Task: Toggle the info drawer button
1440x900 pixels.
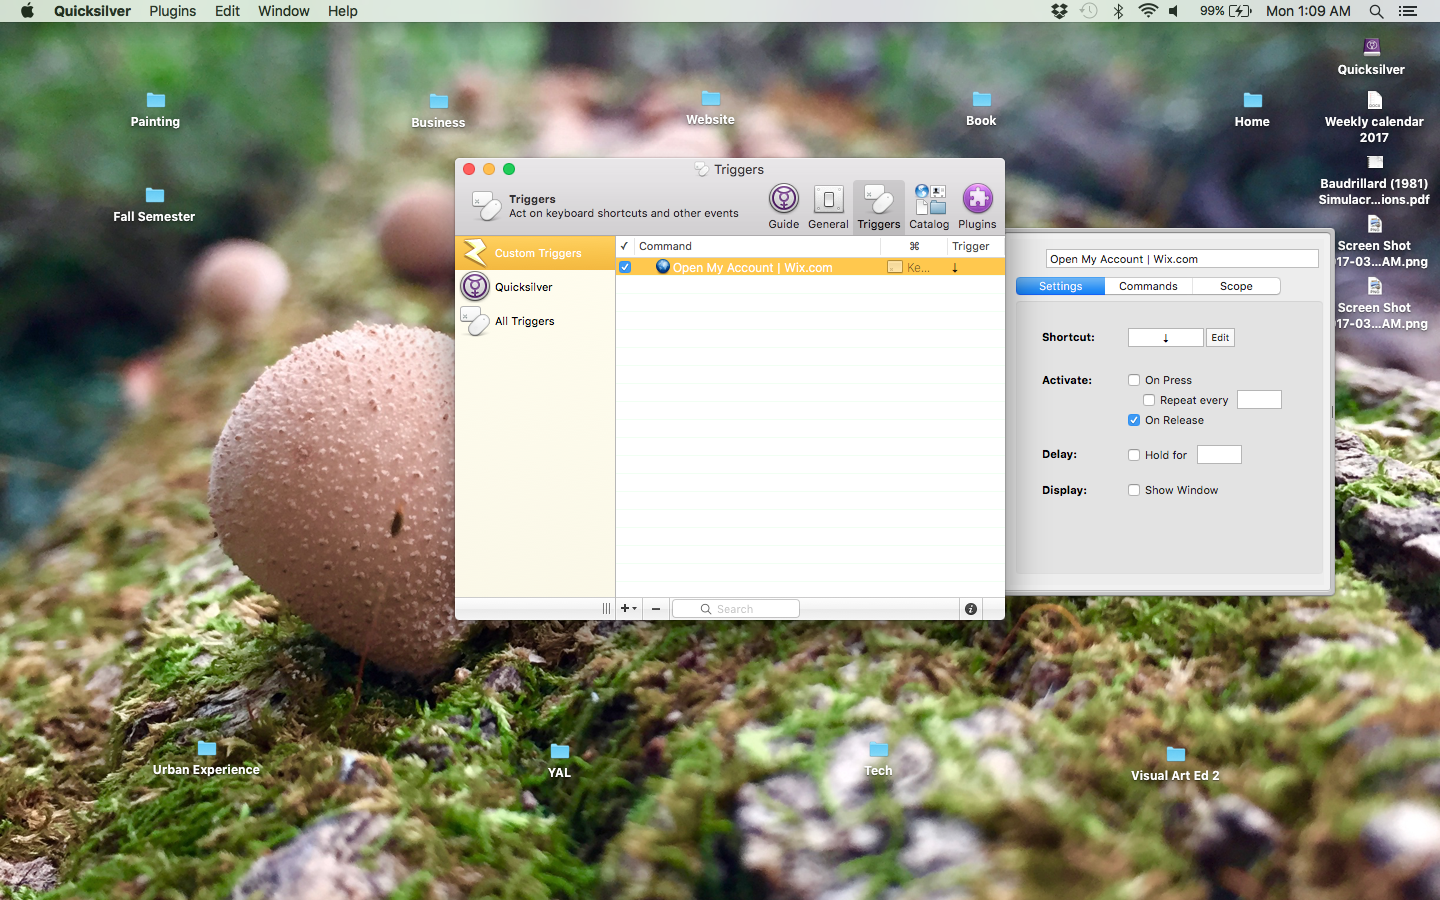Action: [970, 609]
